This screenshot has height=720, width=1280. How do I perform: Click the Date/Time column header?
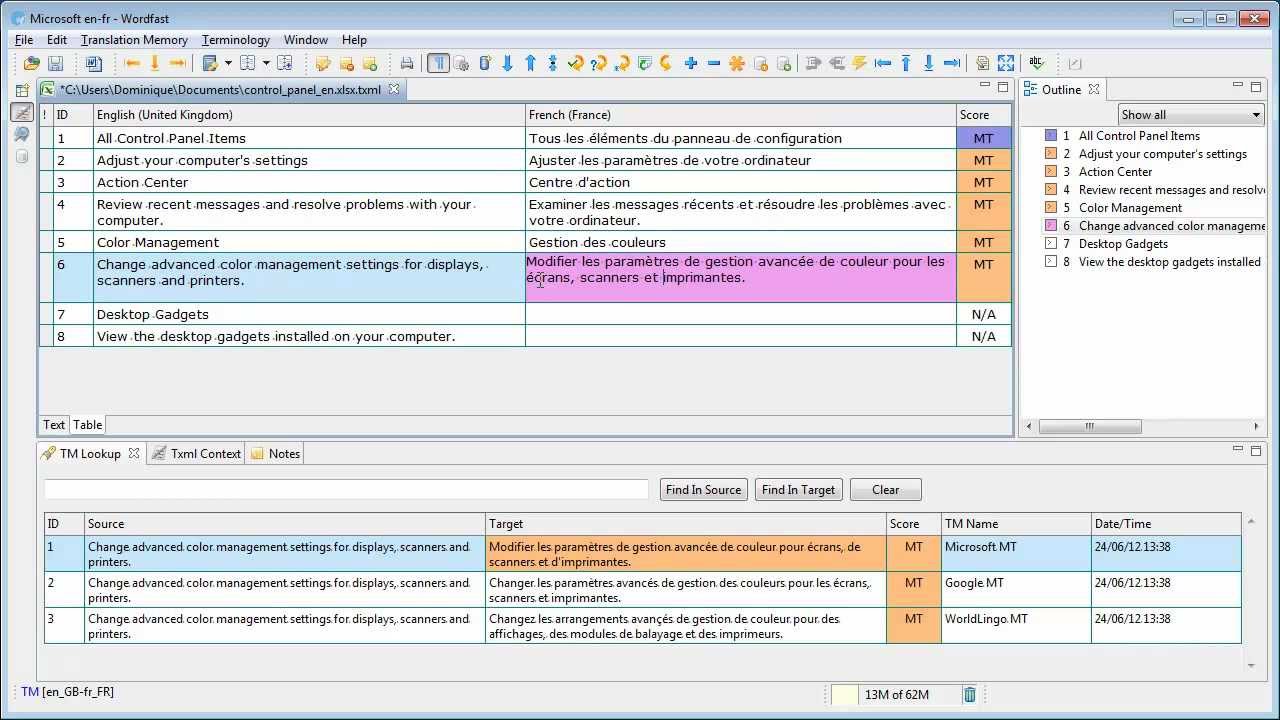[1166, 524]
